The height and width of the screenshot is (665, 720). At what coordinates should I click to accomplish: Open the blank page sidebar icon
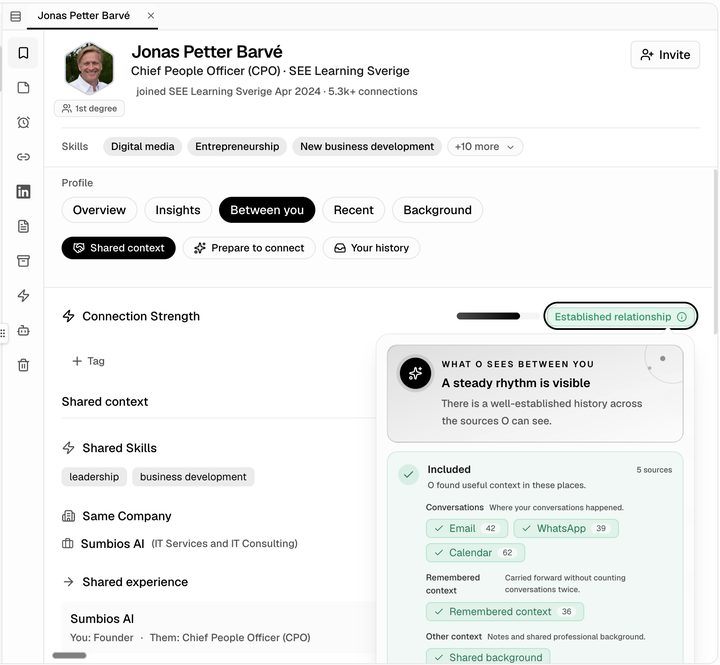tap(23, 88)
